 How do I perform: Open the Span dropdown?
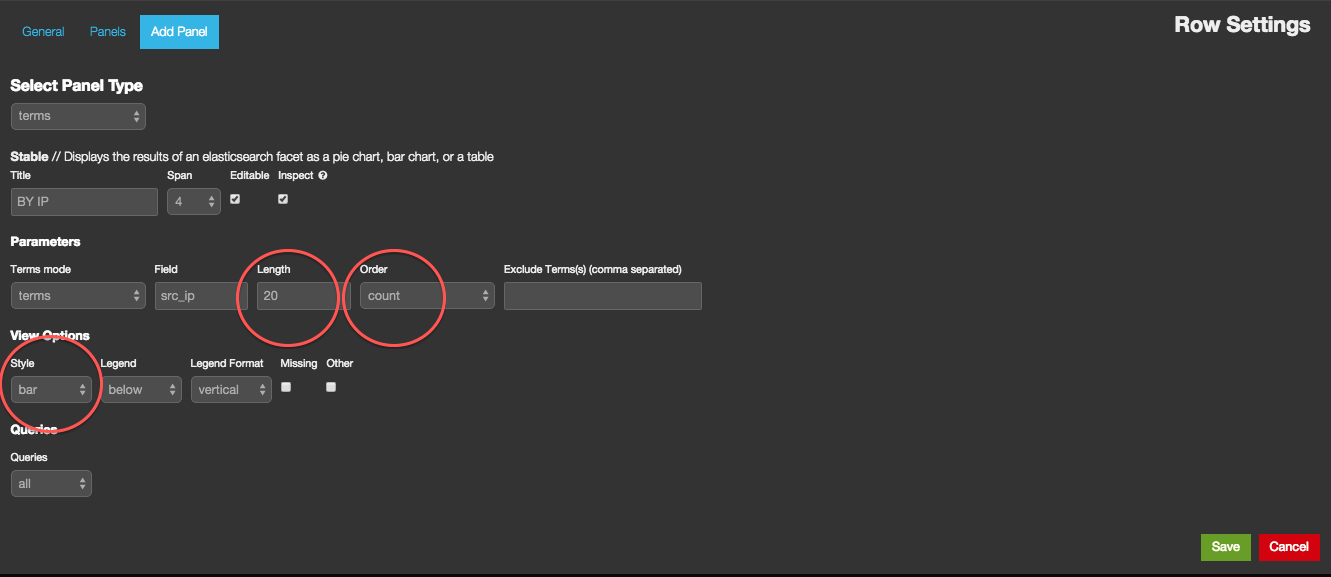(x=193, y=202)
